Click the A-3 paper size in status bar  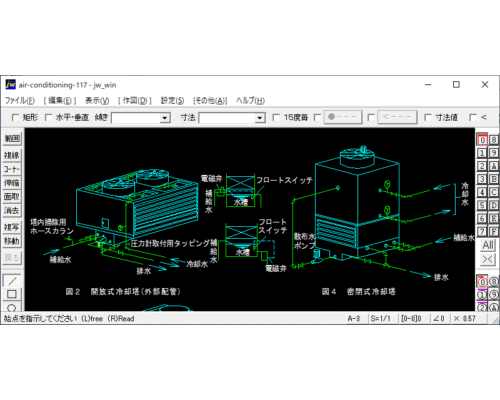354,318
